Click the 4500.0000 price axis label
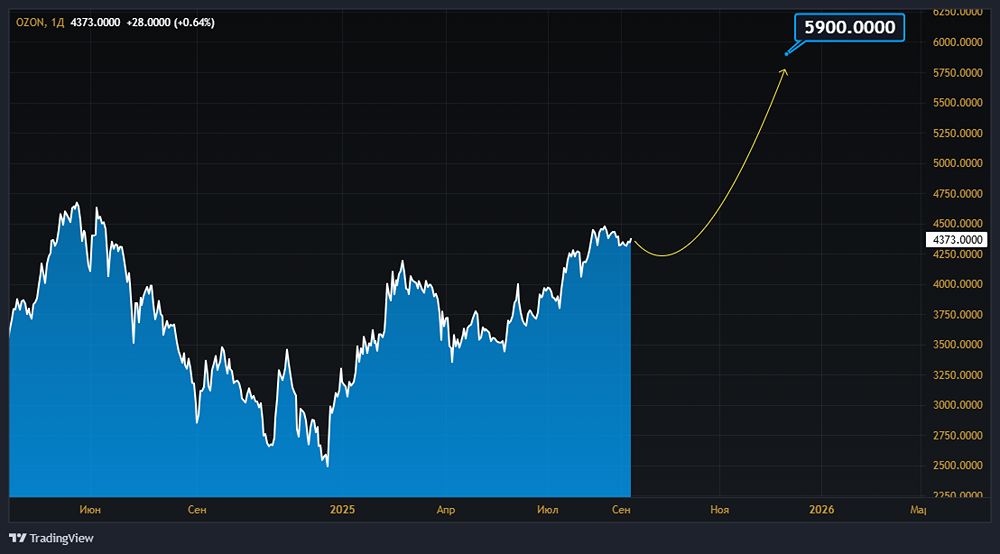Image resolution: width=1000 pixels, height=554 pixels. [957, 224]
